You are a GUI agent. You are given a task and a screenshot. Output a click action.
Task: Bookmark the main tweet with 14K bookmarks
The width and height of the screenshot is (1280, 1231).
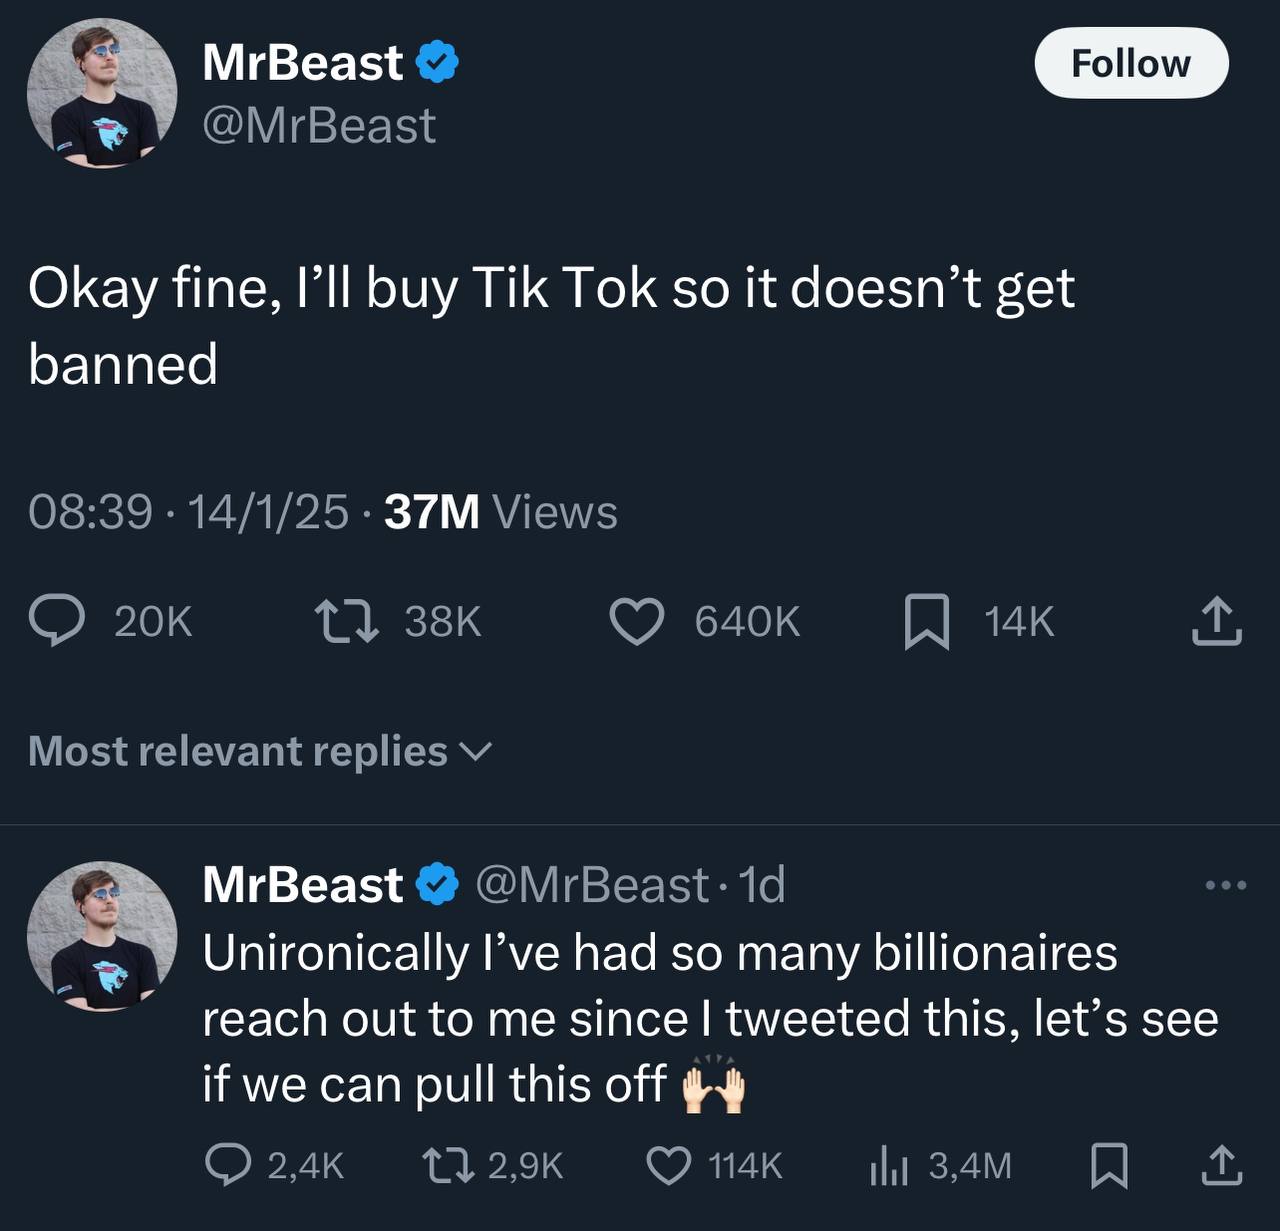pos(926,621)
